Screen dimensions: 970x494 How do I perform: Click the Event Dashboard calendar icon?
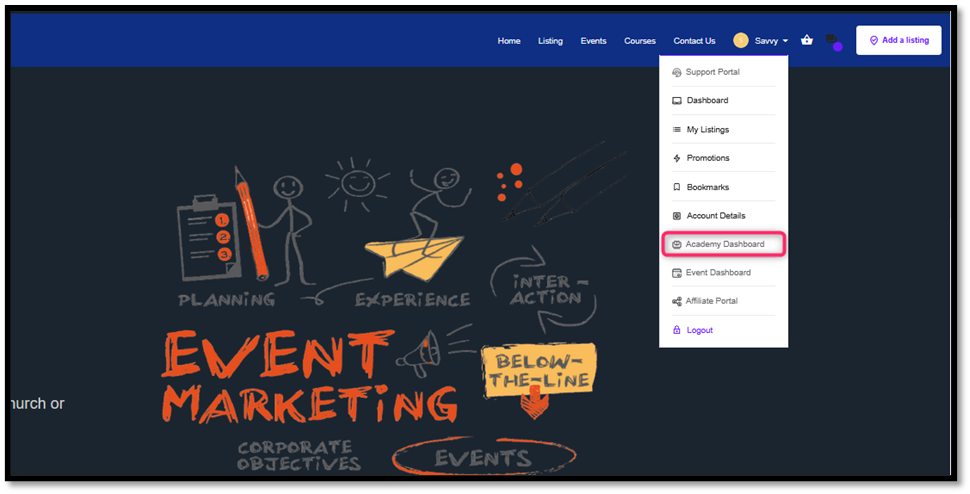677,272
